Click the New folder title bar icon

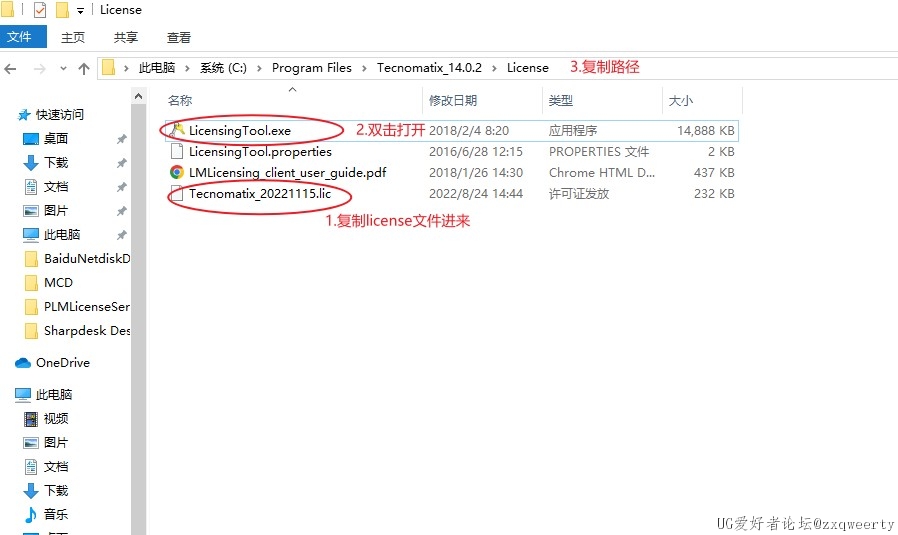(62, 10)
